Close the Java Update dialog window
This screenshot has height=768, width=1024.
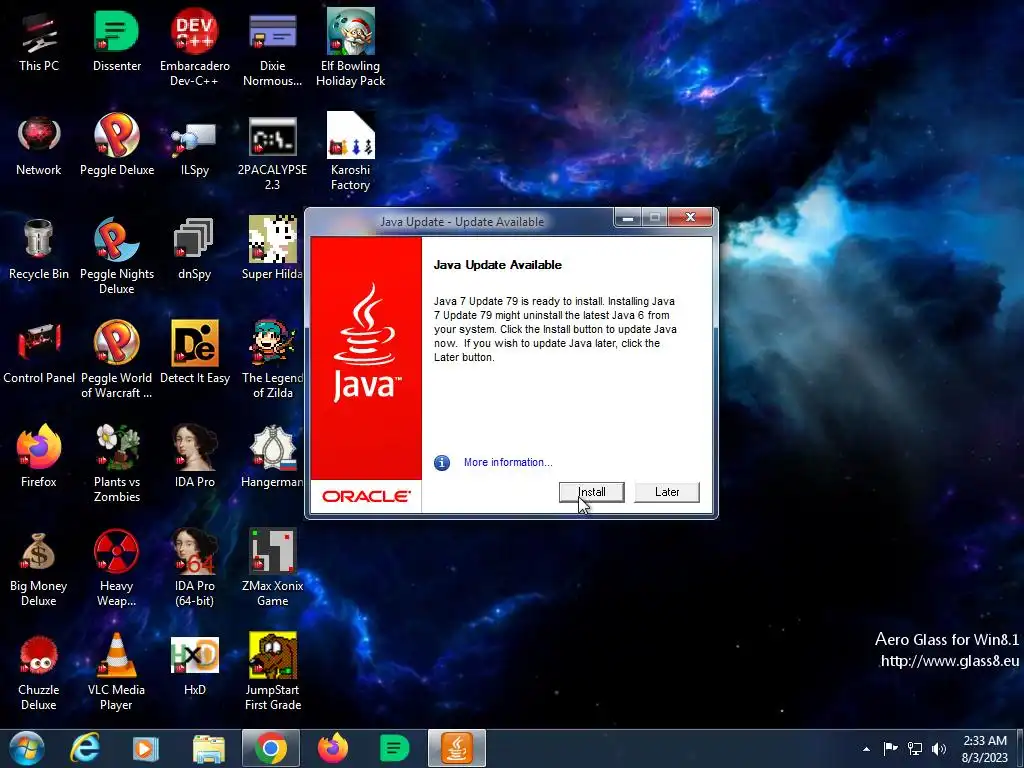point(690,217)
